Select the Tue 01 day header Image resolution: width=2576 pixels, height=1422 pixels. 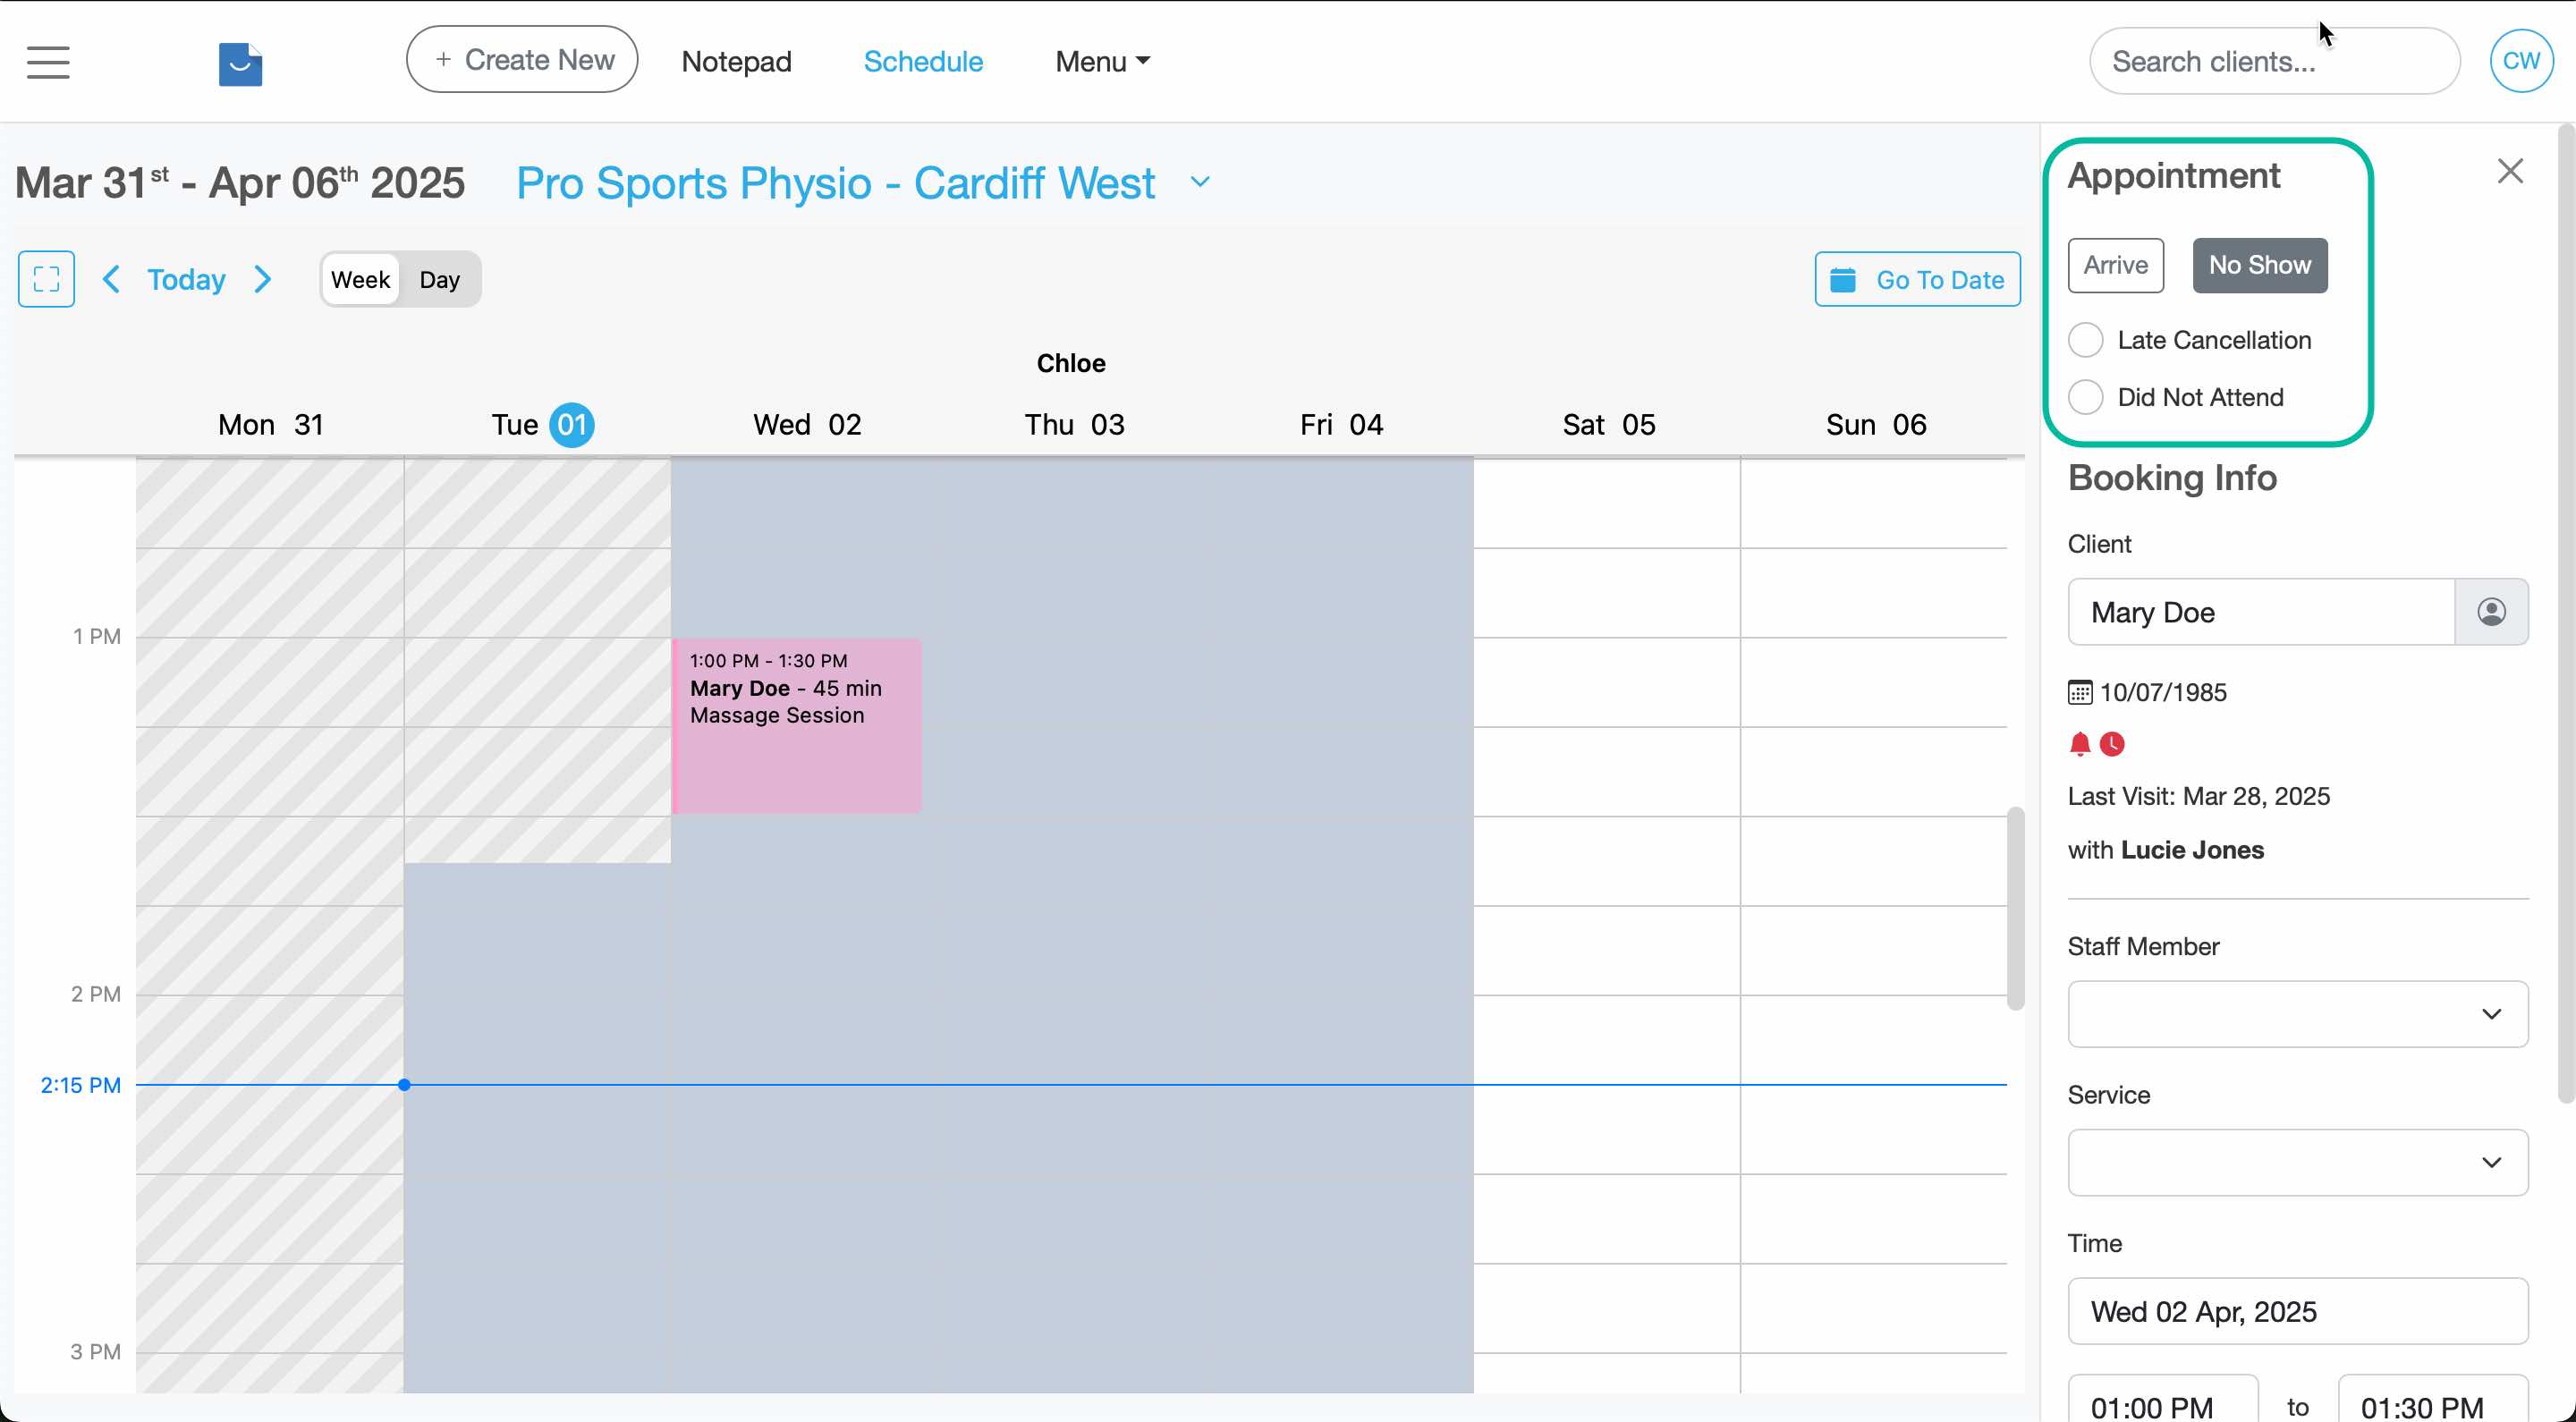point(542,425)
